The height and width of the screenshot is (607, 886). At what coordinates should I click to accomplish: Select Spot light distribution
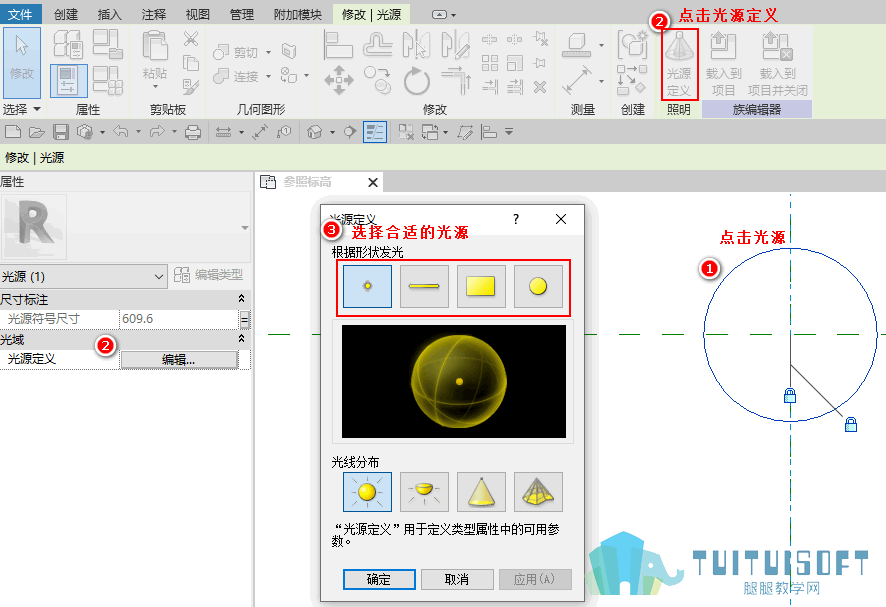tap(481, 492)
